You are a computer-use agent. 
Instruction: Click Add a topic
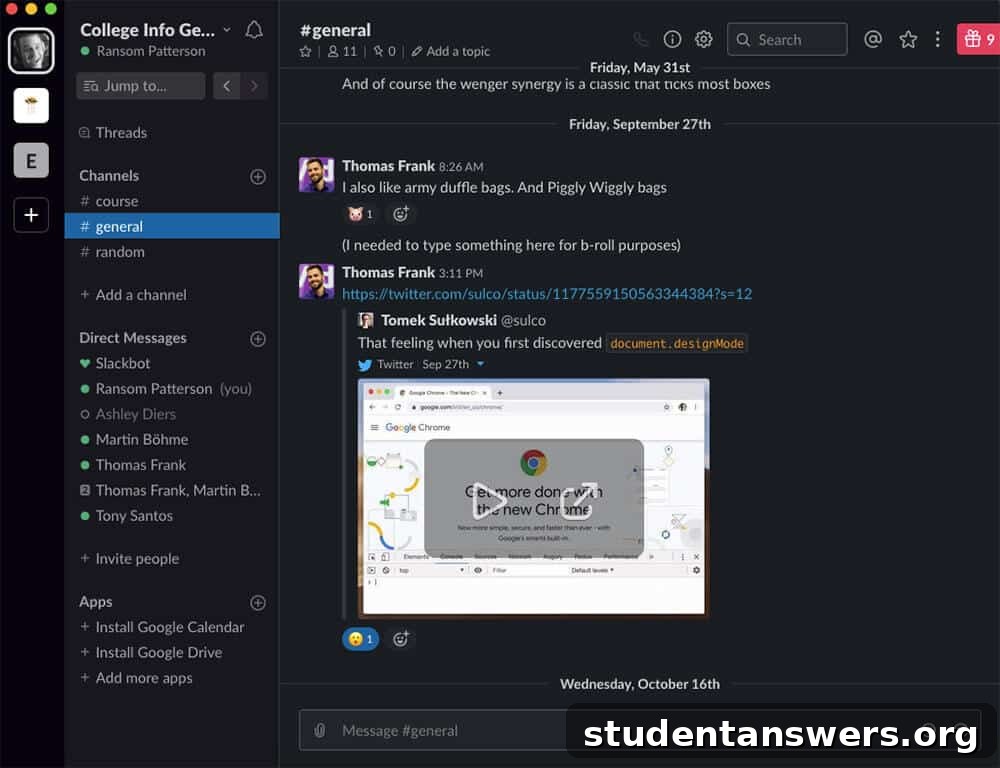click(450, 52)
